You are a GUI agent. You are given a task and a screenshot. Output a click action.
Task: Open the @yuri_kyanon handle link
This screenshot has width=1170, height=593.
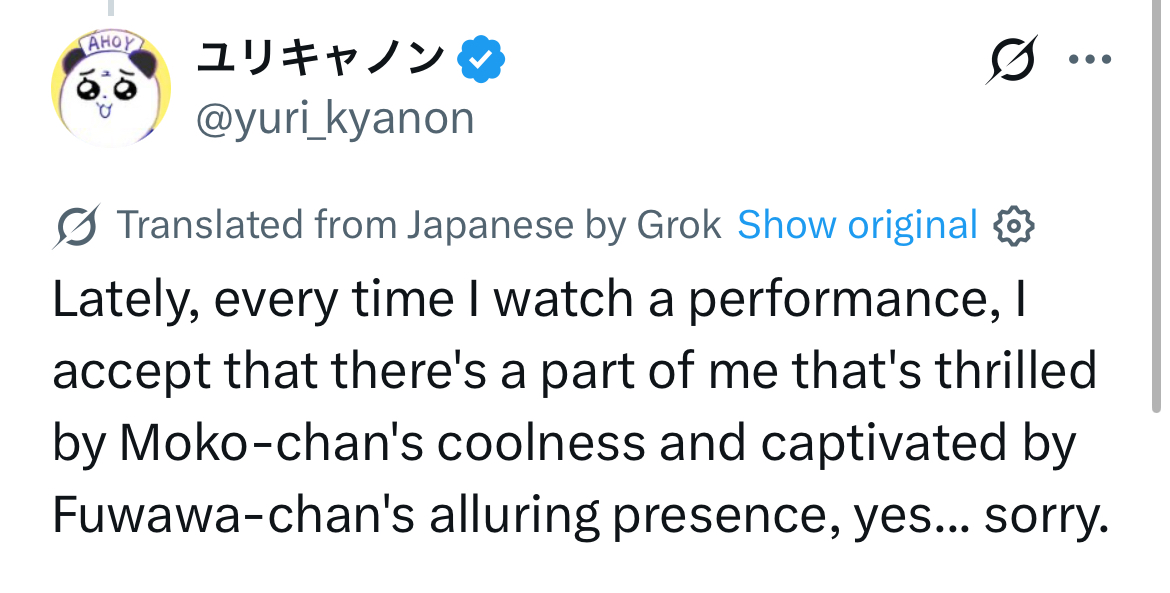pos(335,118)
